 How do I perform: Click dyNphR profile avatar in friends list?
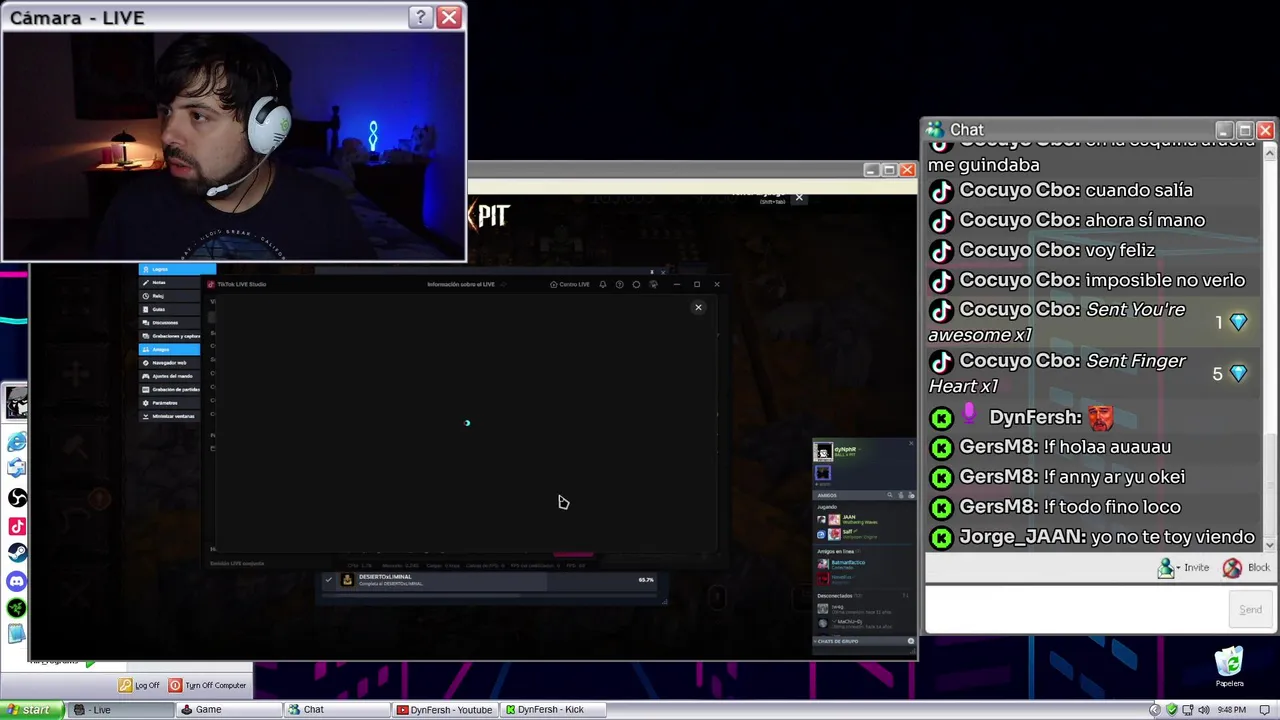(x=823, y=451)
